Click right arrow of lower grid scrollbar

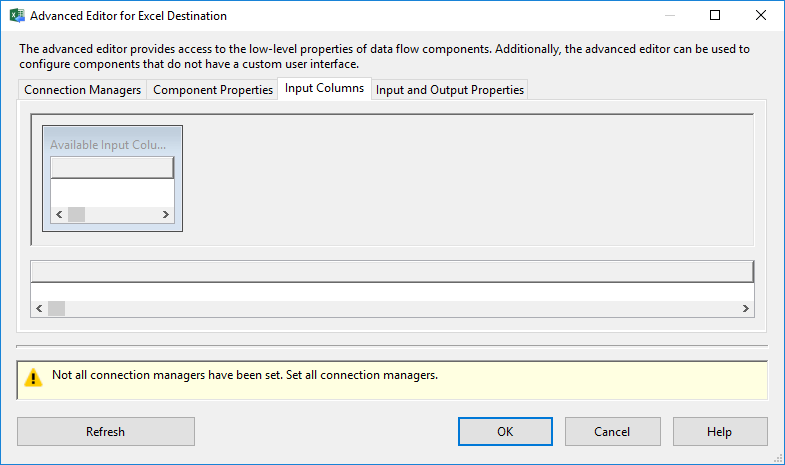point(745,308)
